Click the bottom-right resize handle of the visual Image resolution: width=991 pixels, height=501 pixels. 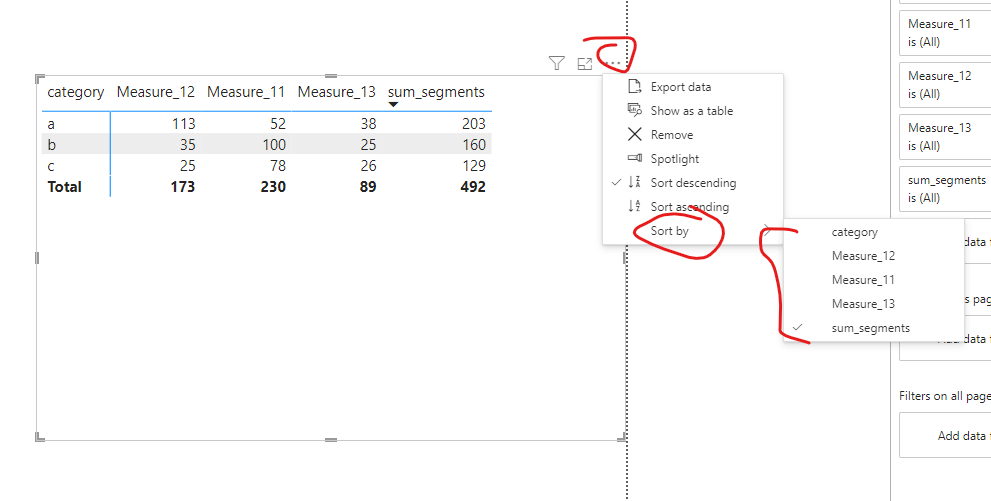(x=622, y=437)
